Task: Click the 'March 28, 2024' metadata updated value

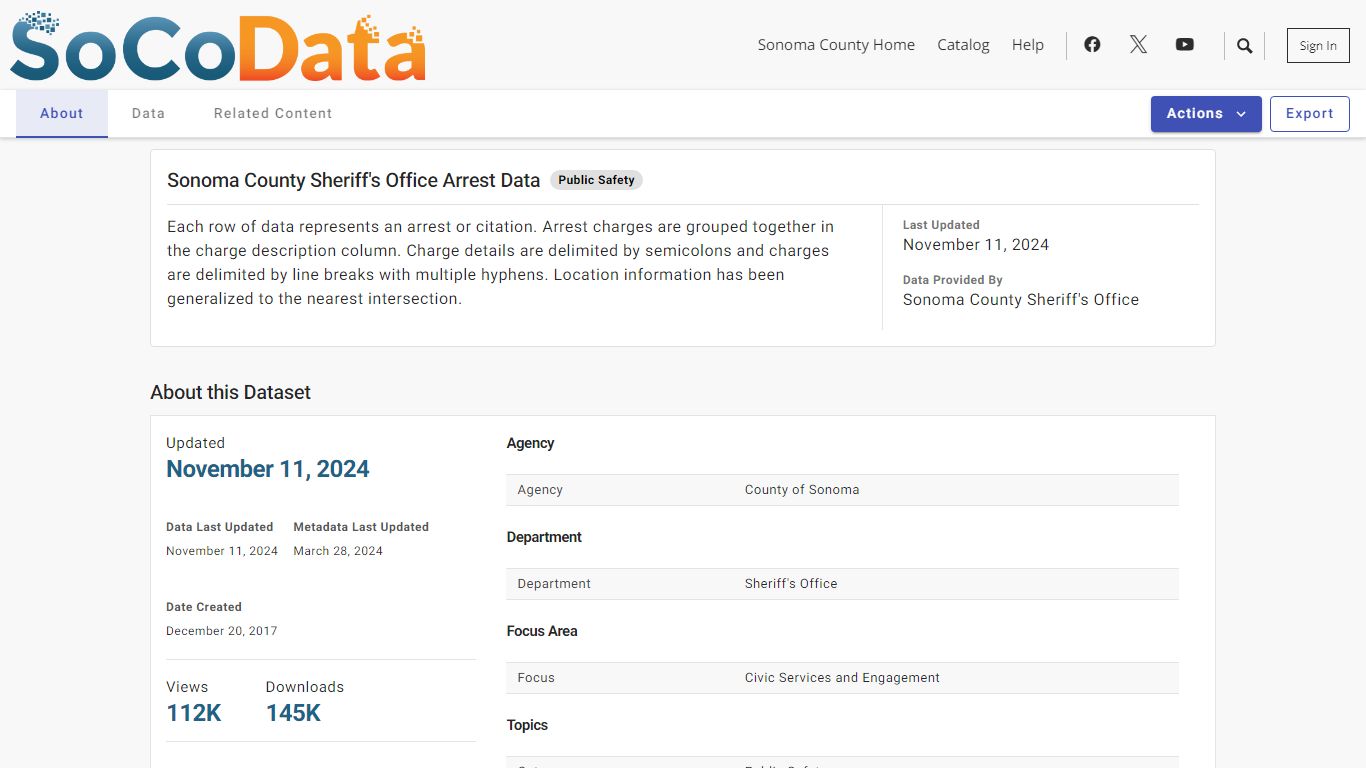Action: (x=338, y=551)
